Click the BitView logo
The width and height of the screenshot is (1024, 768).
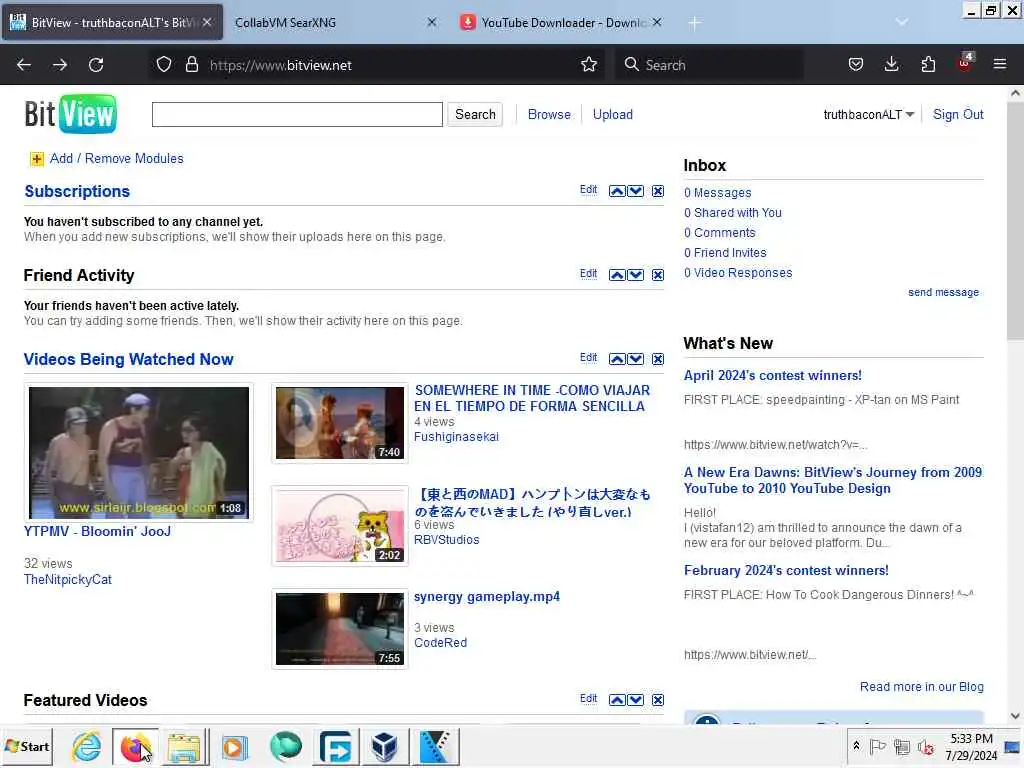coord(71,114)
